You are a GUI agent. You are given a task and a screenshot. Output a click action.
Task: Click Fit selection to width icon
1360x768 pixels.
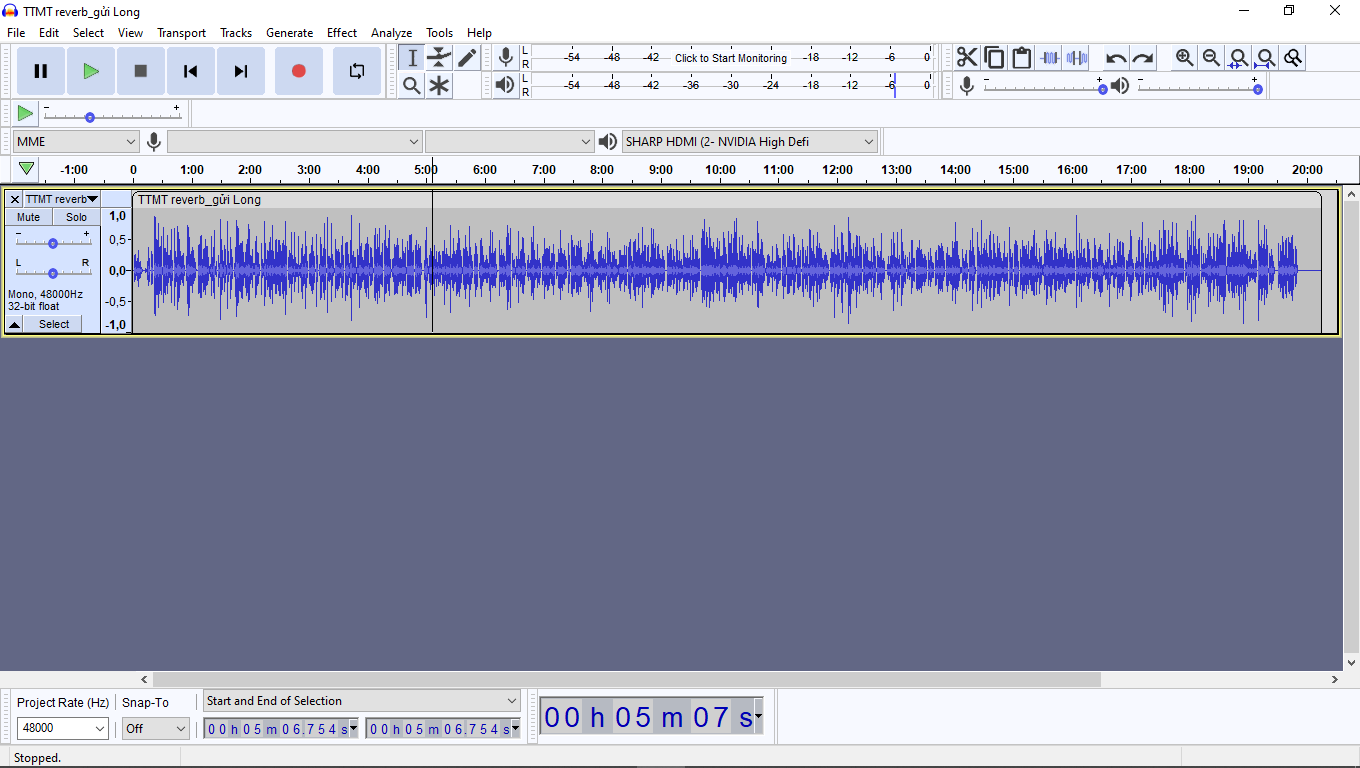1238,58
